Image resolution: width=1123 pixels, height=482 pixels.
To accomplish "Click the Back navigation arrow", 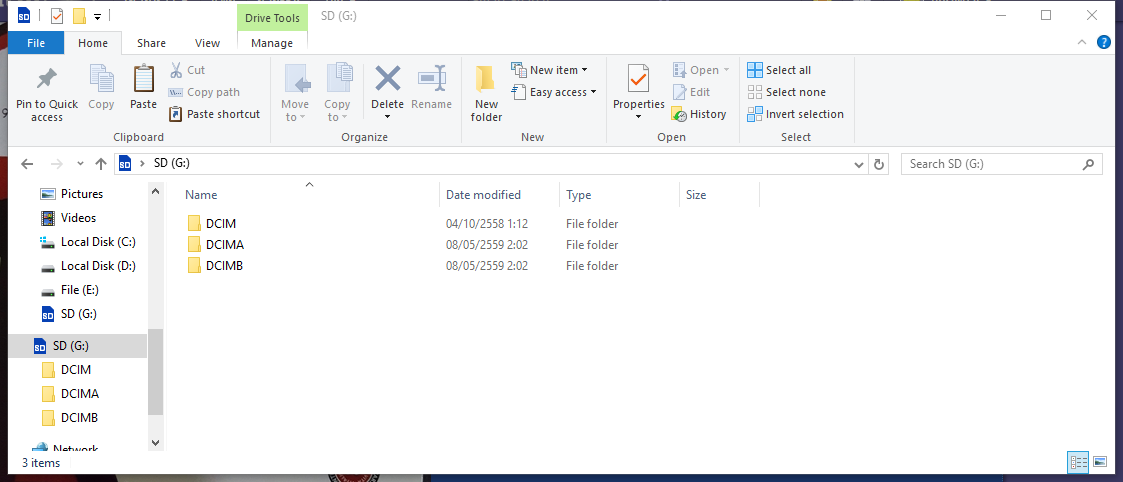I will (27, 164).
